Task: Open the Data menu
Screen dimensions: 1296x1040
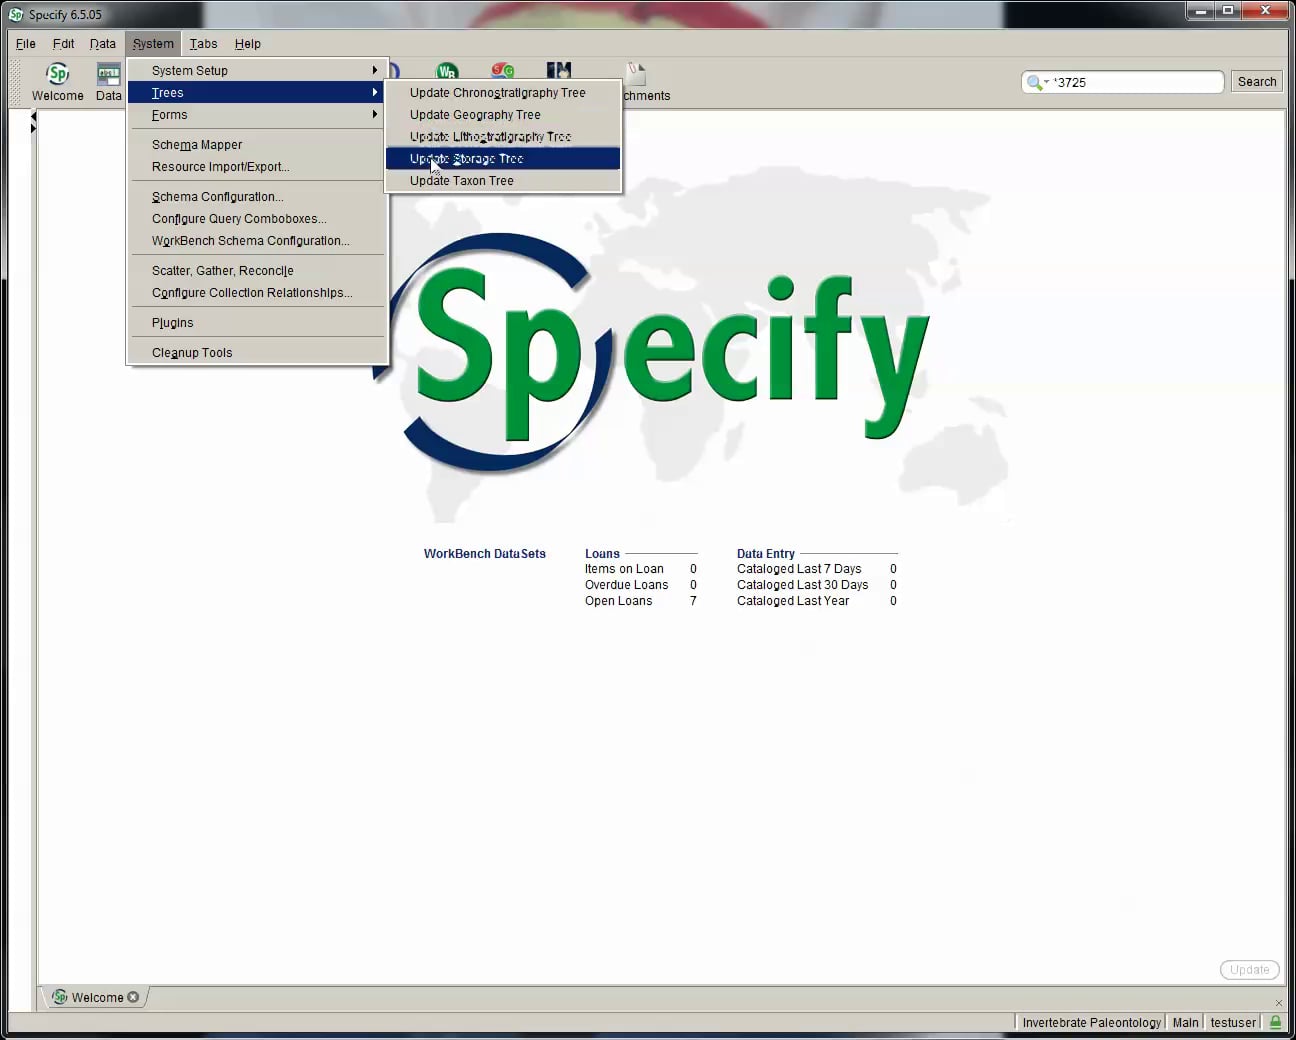Action: click(102, 43)
